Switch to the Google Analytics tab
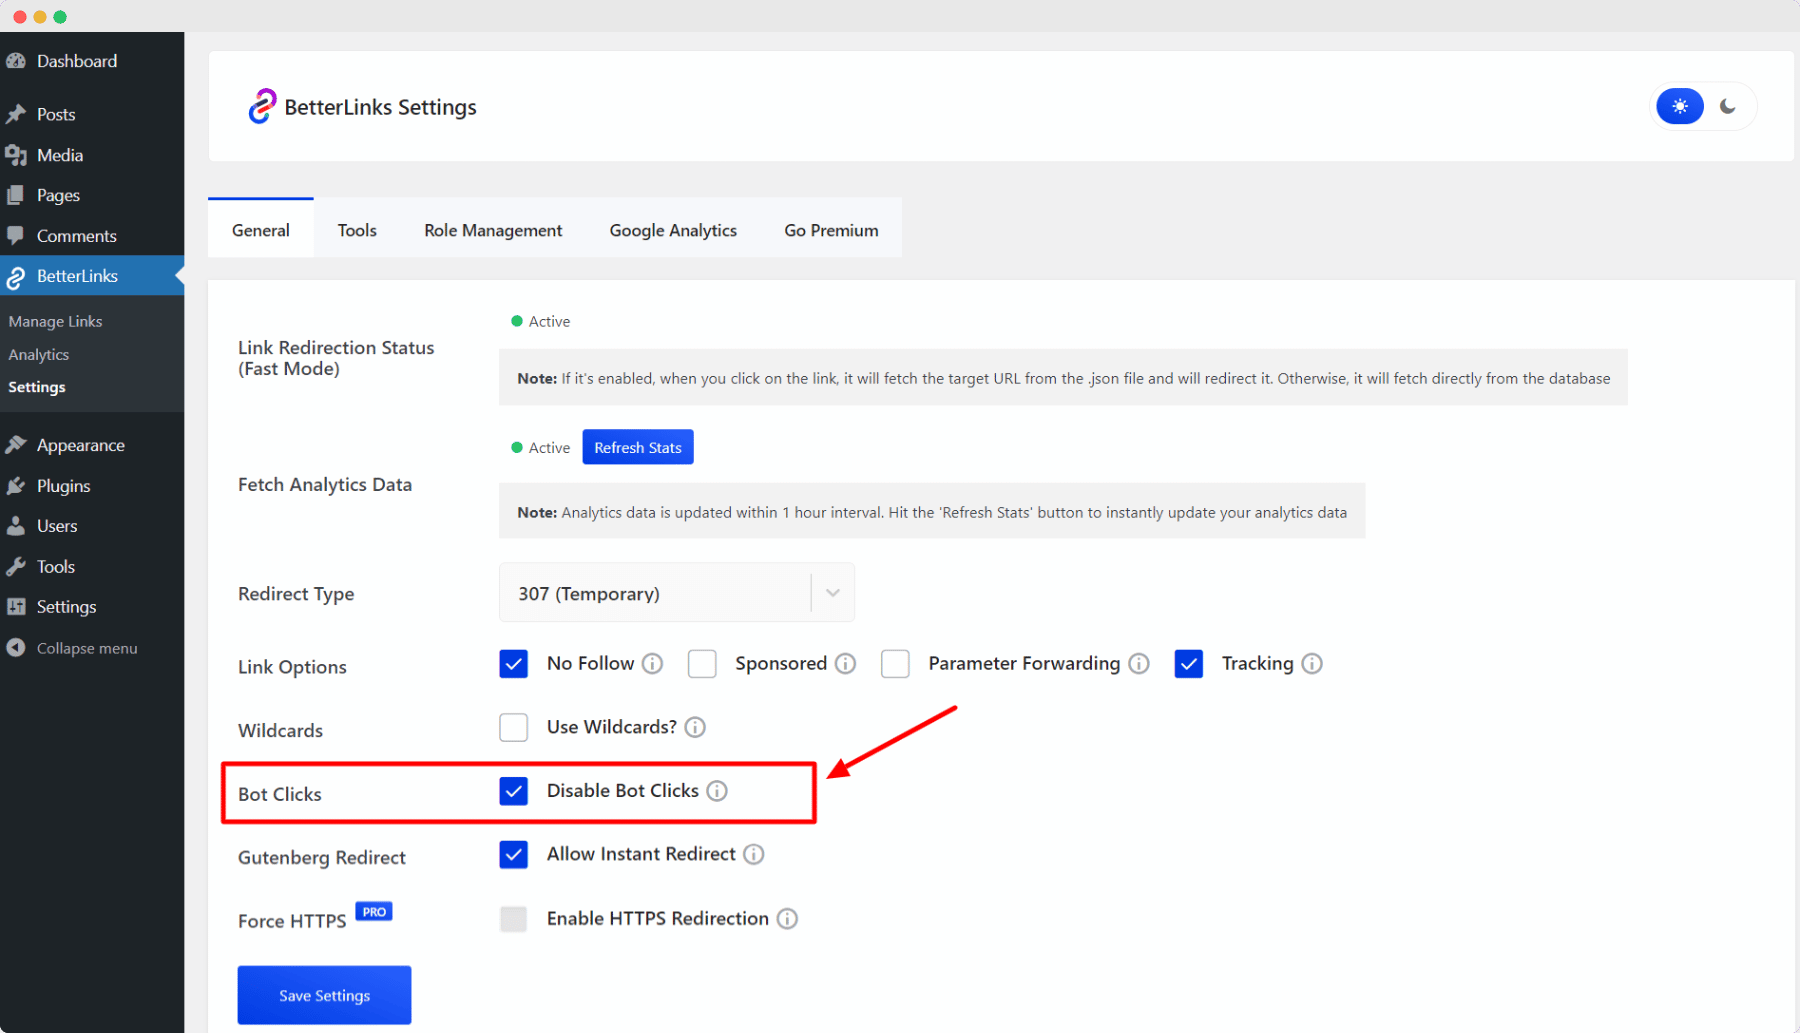Viewport: 1800px width, 1033px height. (672, 229)
